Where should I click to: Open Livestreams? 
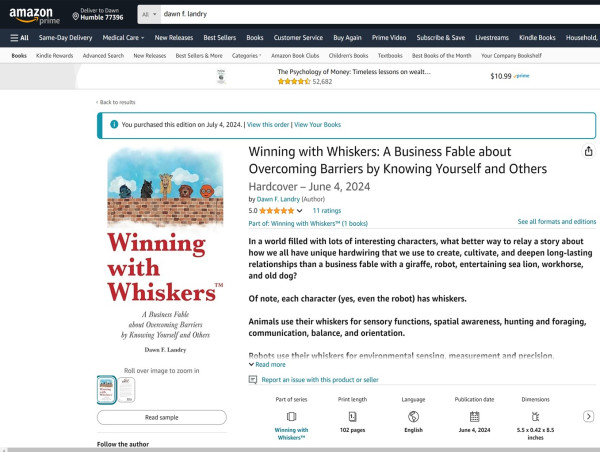pyautogui.click(x=492, y=38)
